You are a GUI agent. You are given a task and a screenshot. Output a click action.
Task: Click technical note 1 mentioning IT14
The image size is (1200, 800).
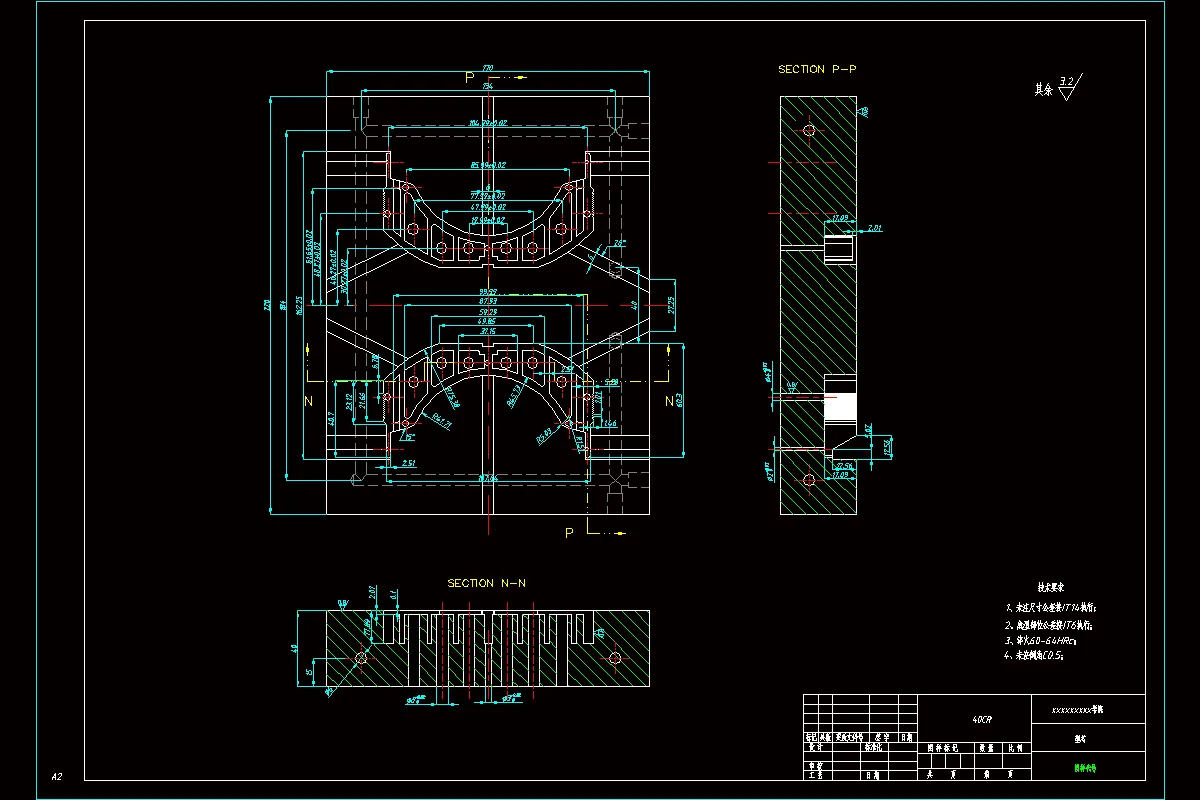tap(1050, 607)
